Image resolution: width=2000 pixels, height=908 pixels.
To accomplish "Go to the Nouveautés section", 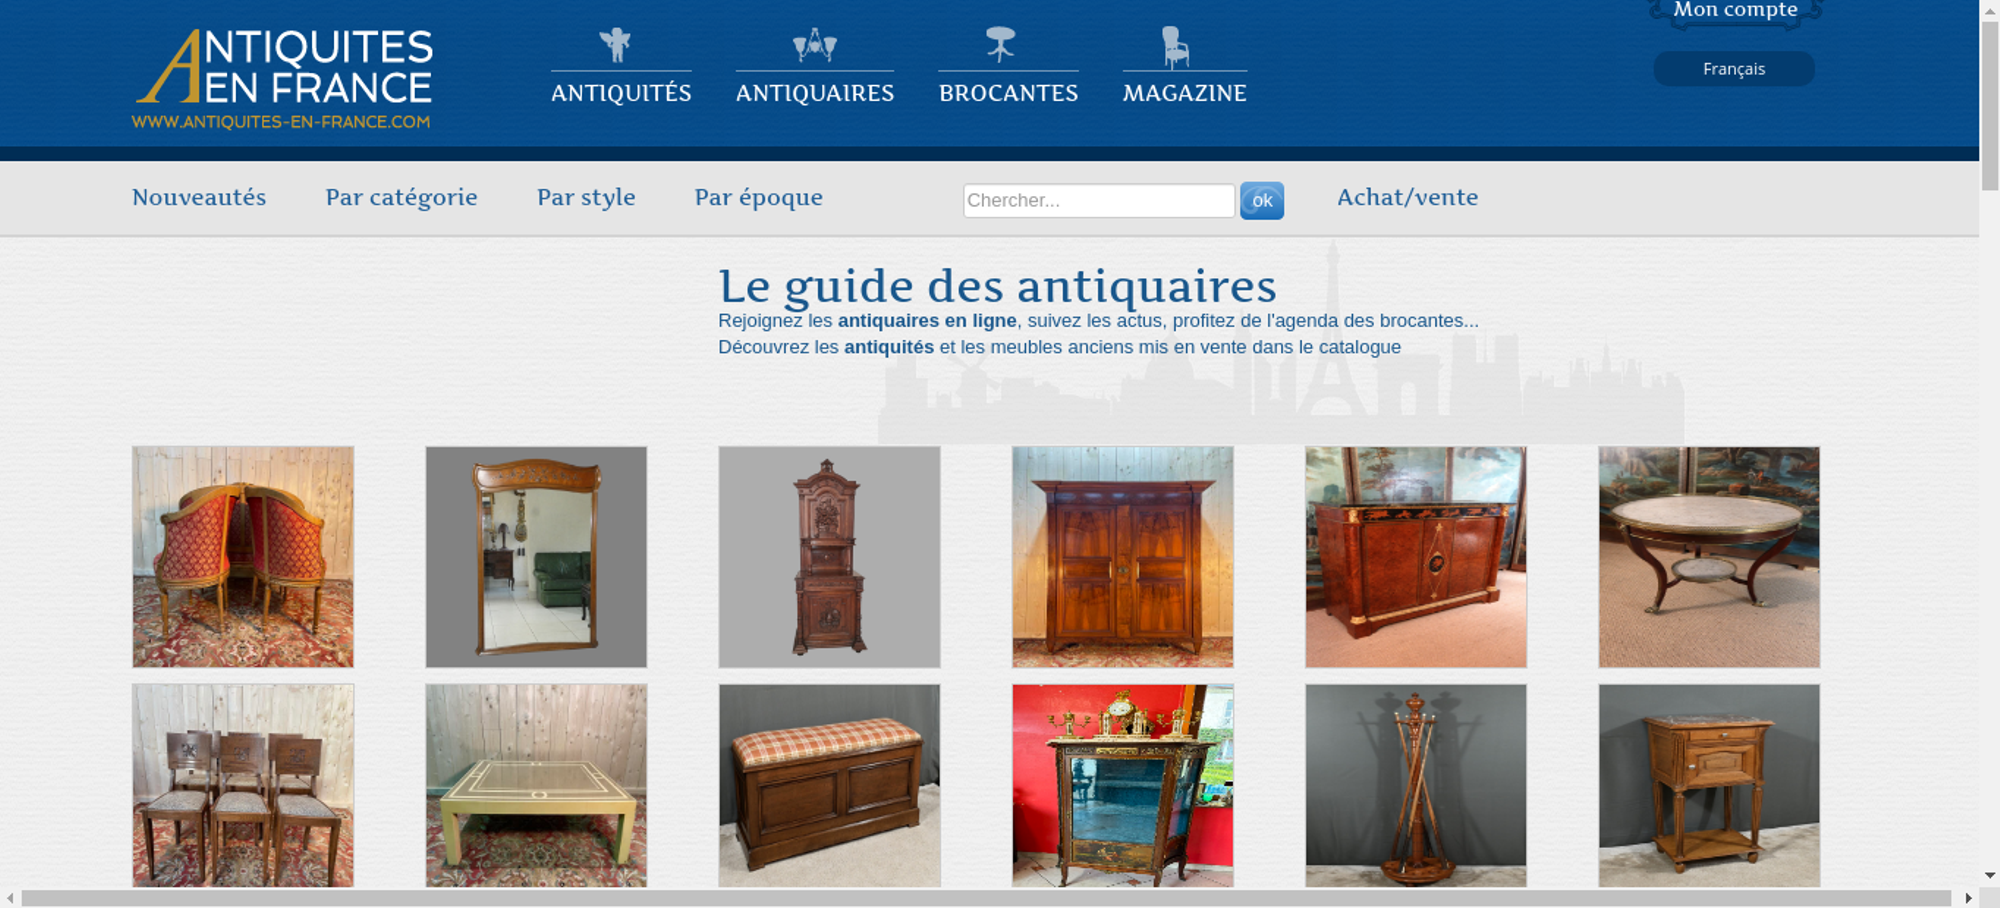I will 199,197.
